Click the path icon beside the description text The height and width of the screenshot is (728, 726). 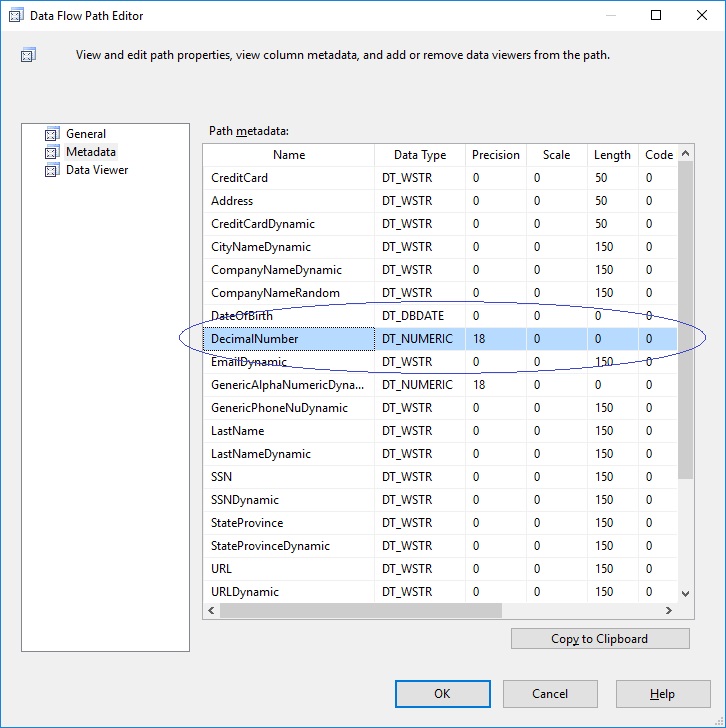pos(28,55)
